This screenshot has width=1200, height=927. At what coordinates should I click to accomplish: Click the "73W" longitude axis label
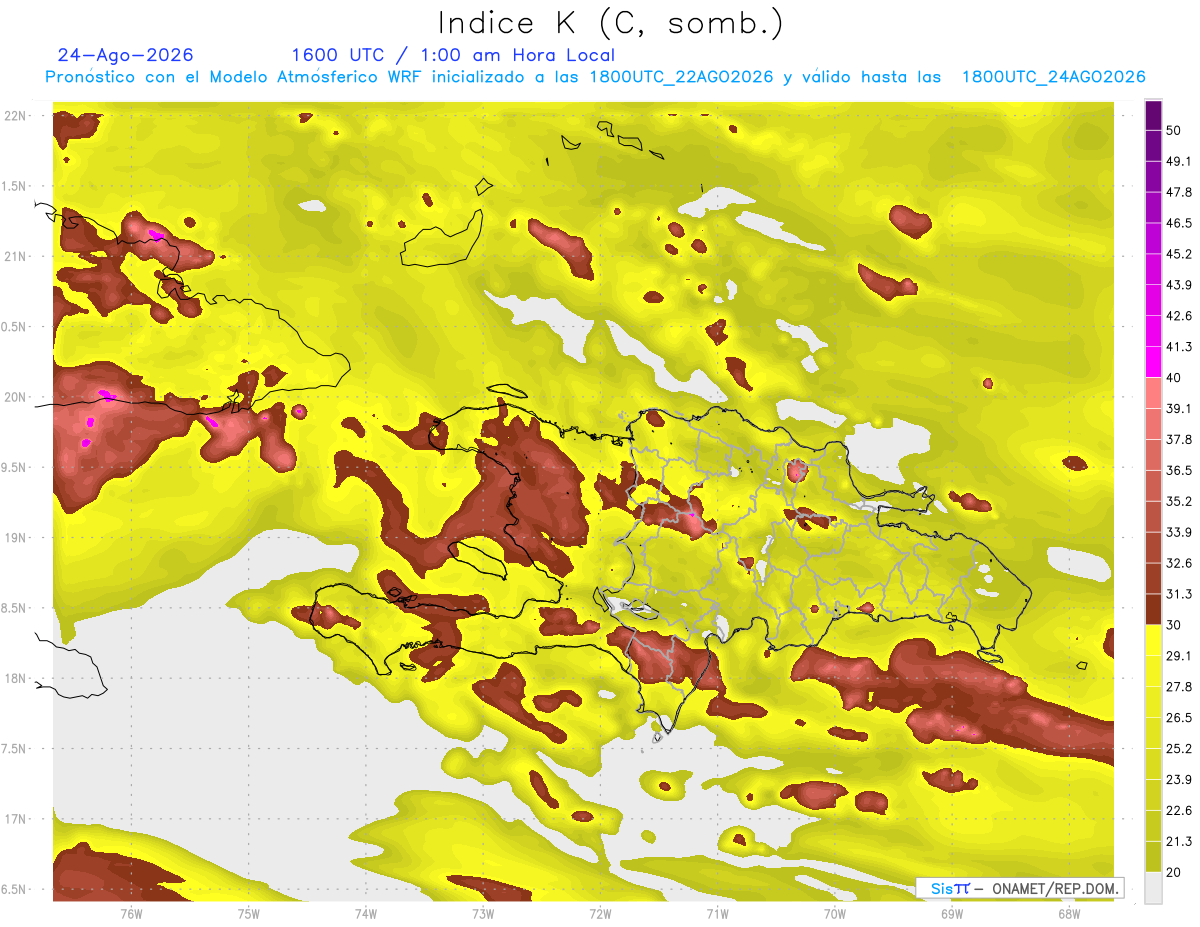(x=483, y=913)
